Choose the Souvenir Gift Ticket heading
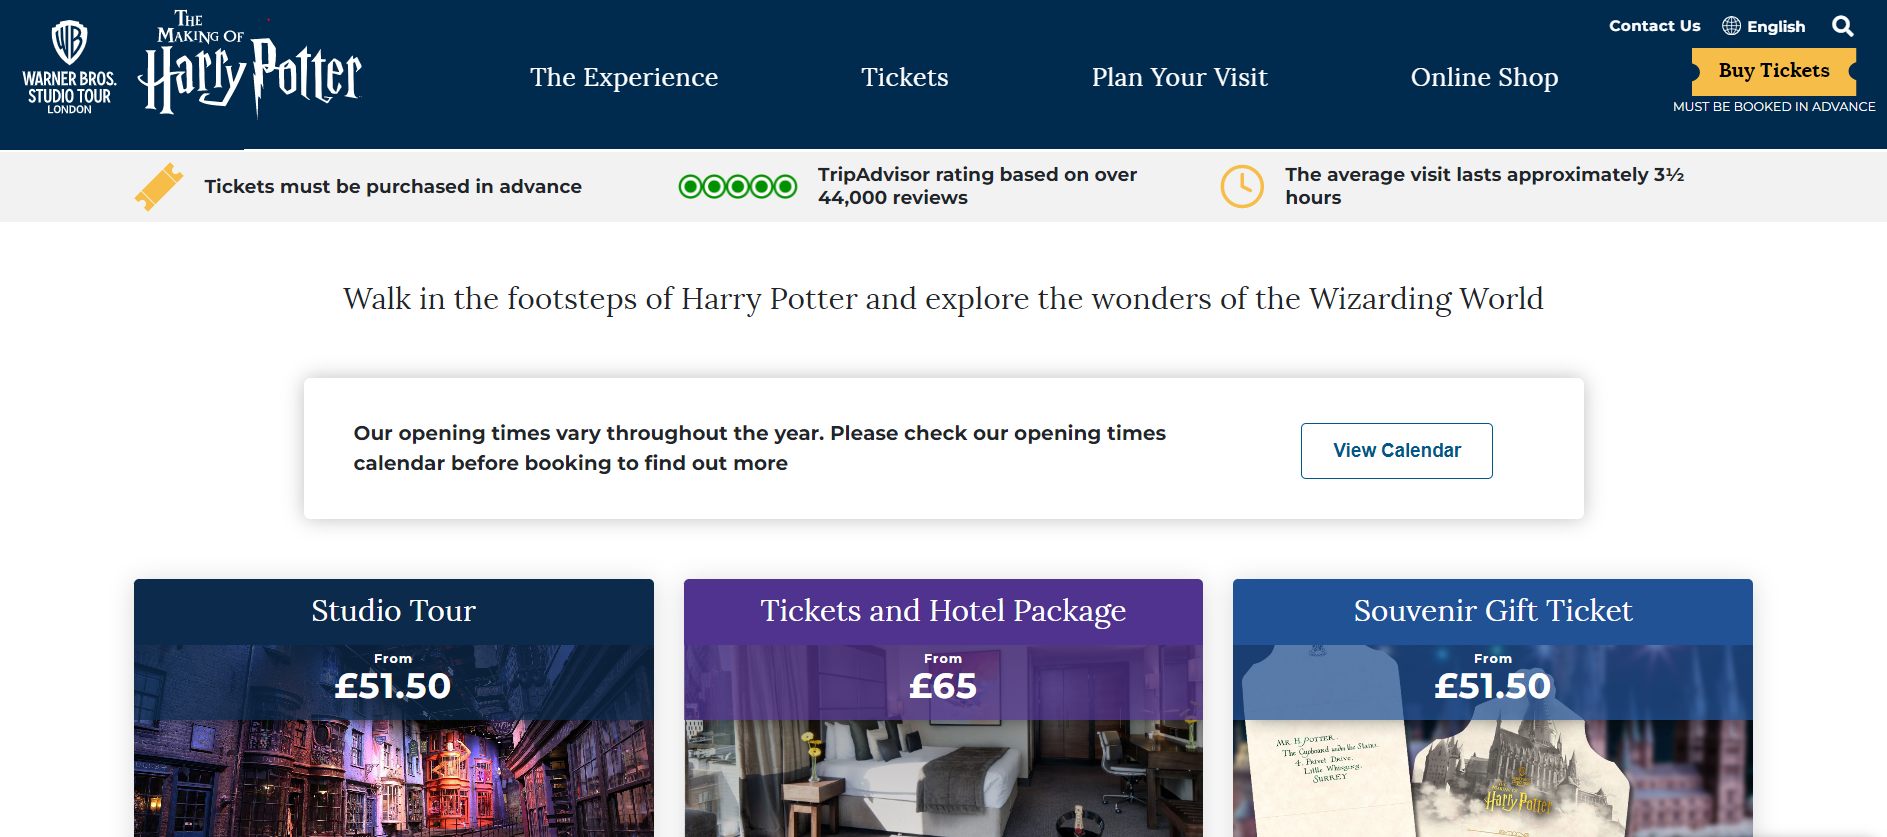Image resolution: width=1887 pixels, height=837 pixels. click(x=1492, y=611)
